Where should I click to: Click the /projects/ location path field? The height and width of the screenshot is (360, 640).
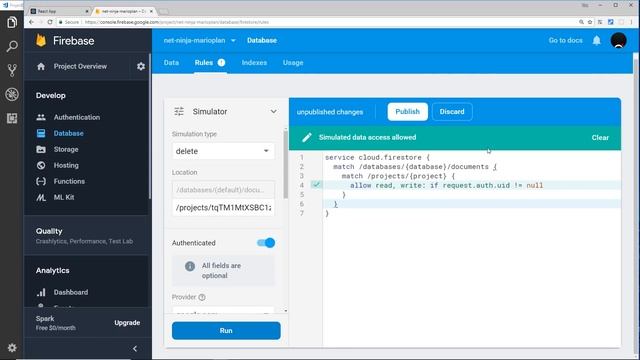coord(223,207)
